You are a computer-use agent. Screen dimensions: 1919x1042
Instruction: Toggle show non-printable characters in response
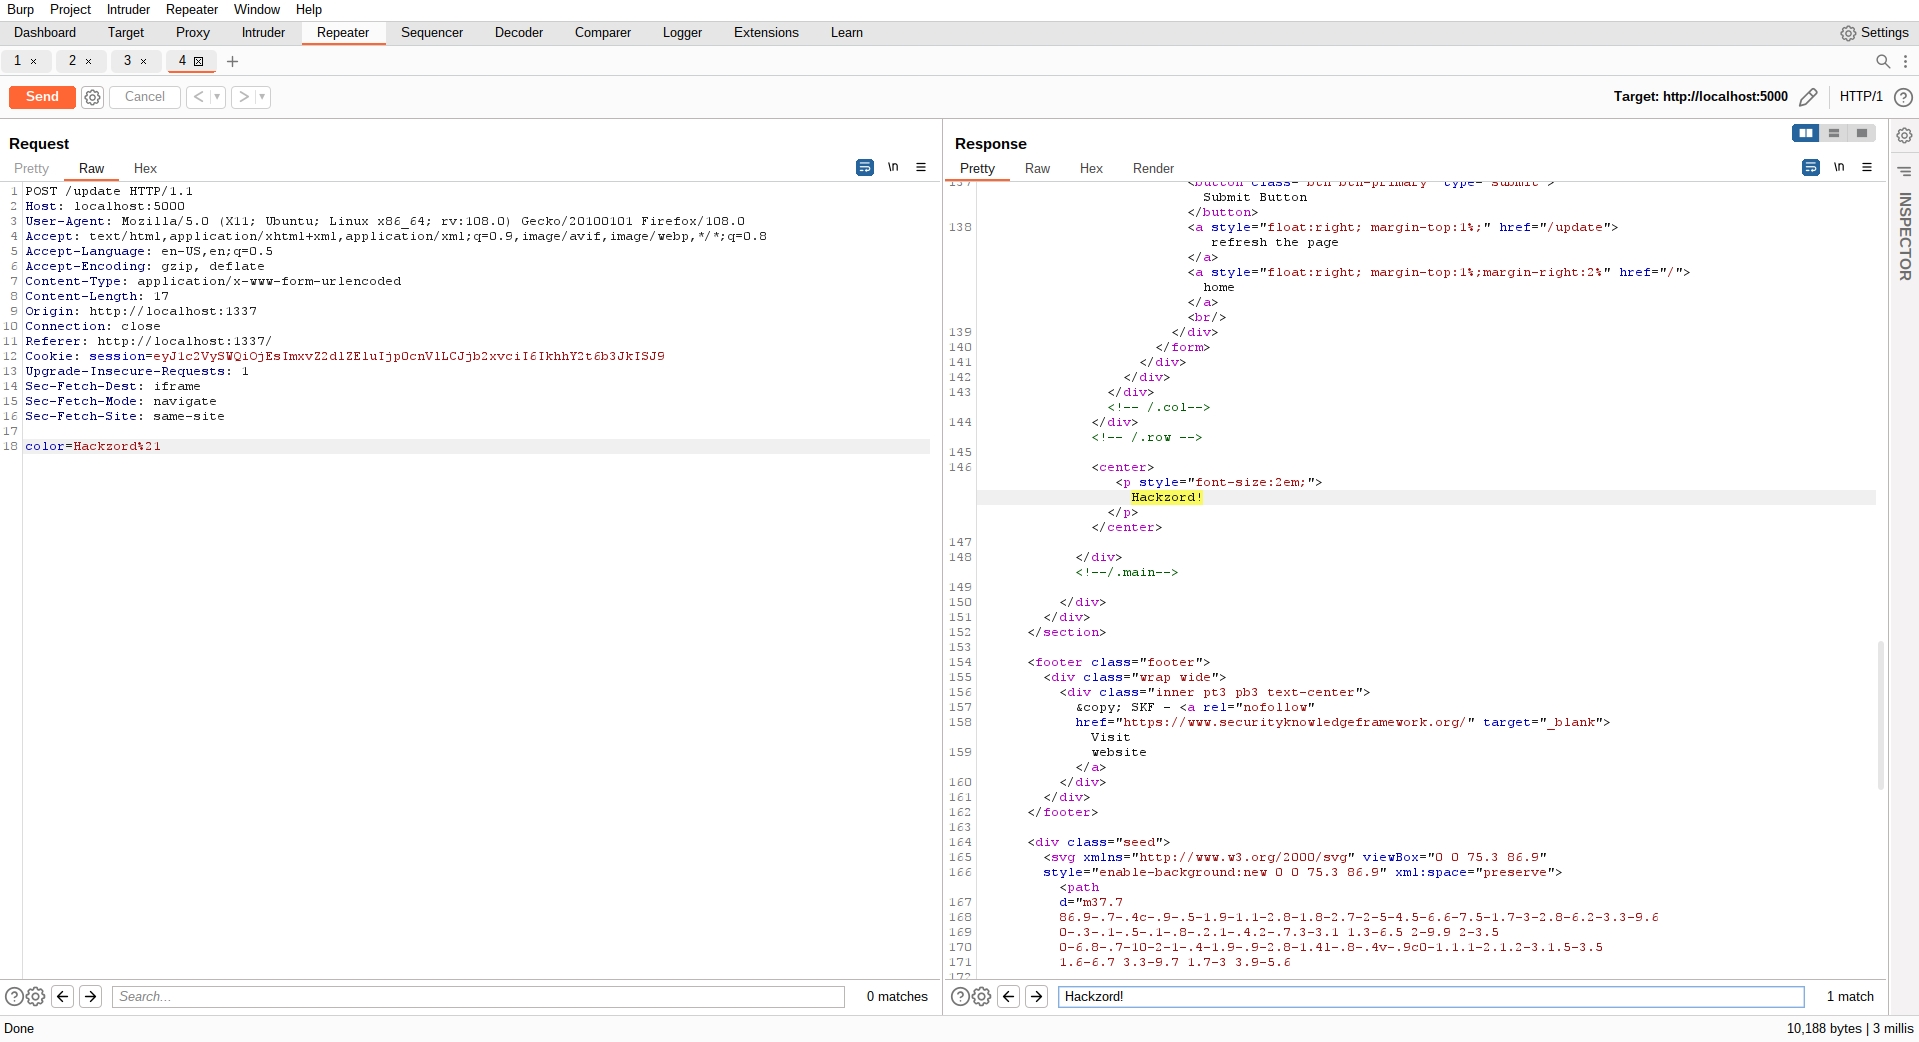[x=1839, y=168]
